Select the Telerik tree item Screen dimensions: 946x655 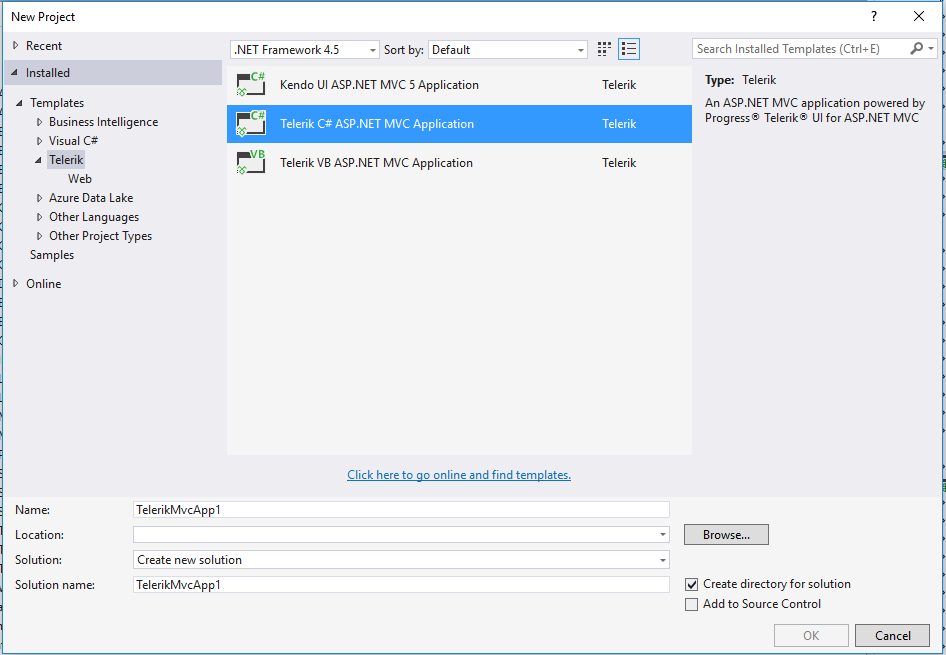pos(66,160)
